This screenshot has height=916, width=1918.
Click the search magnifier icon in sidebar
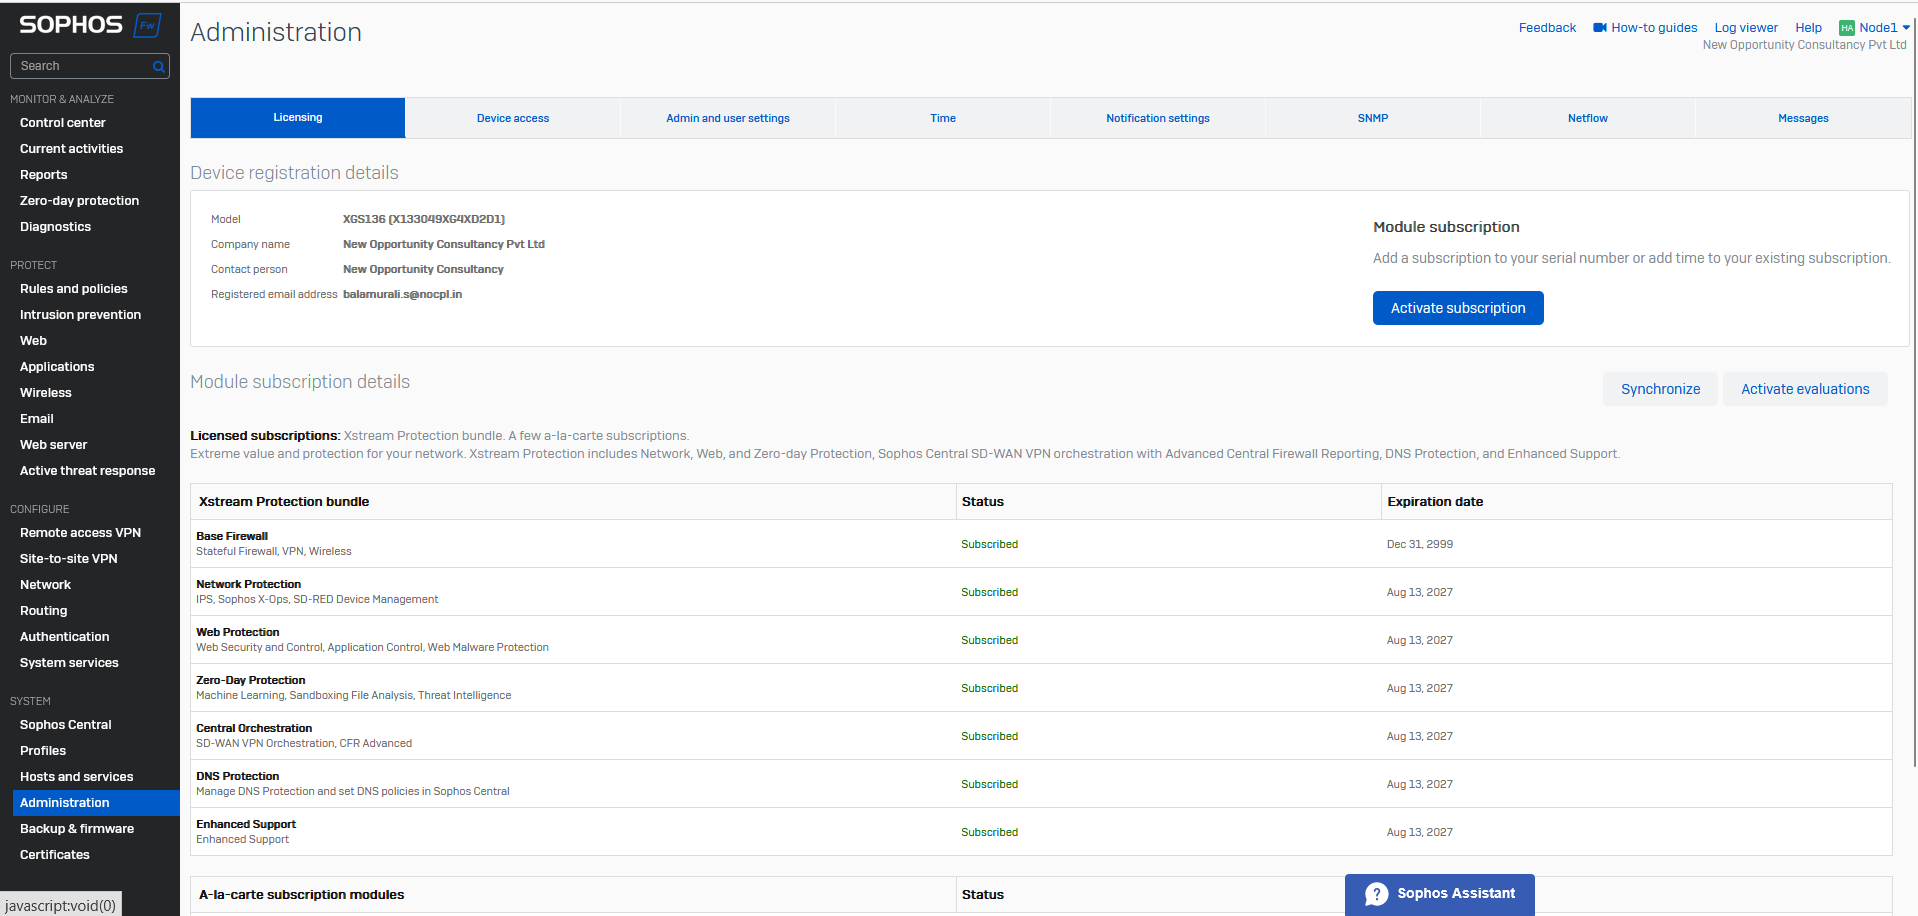tap(158, 67)
